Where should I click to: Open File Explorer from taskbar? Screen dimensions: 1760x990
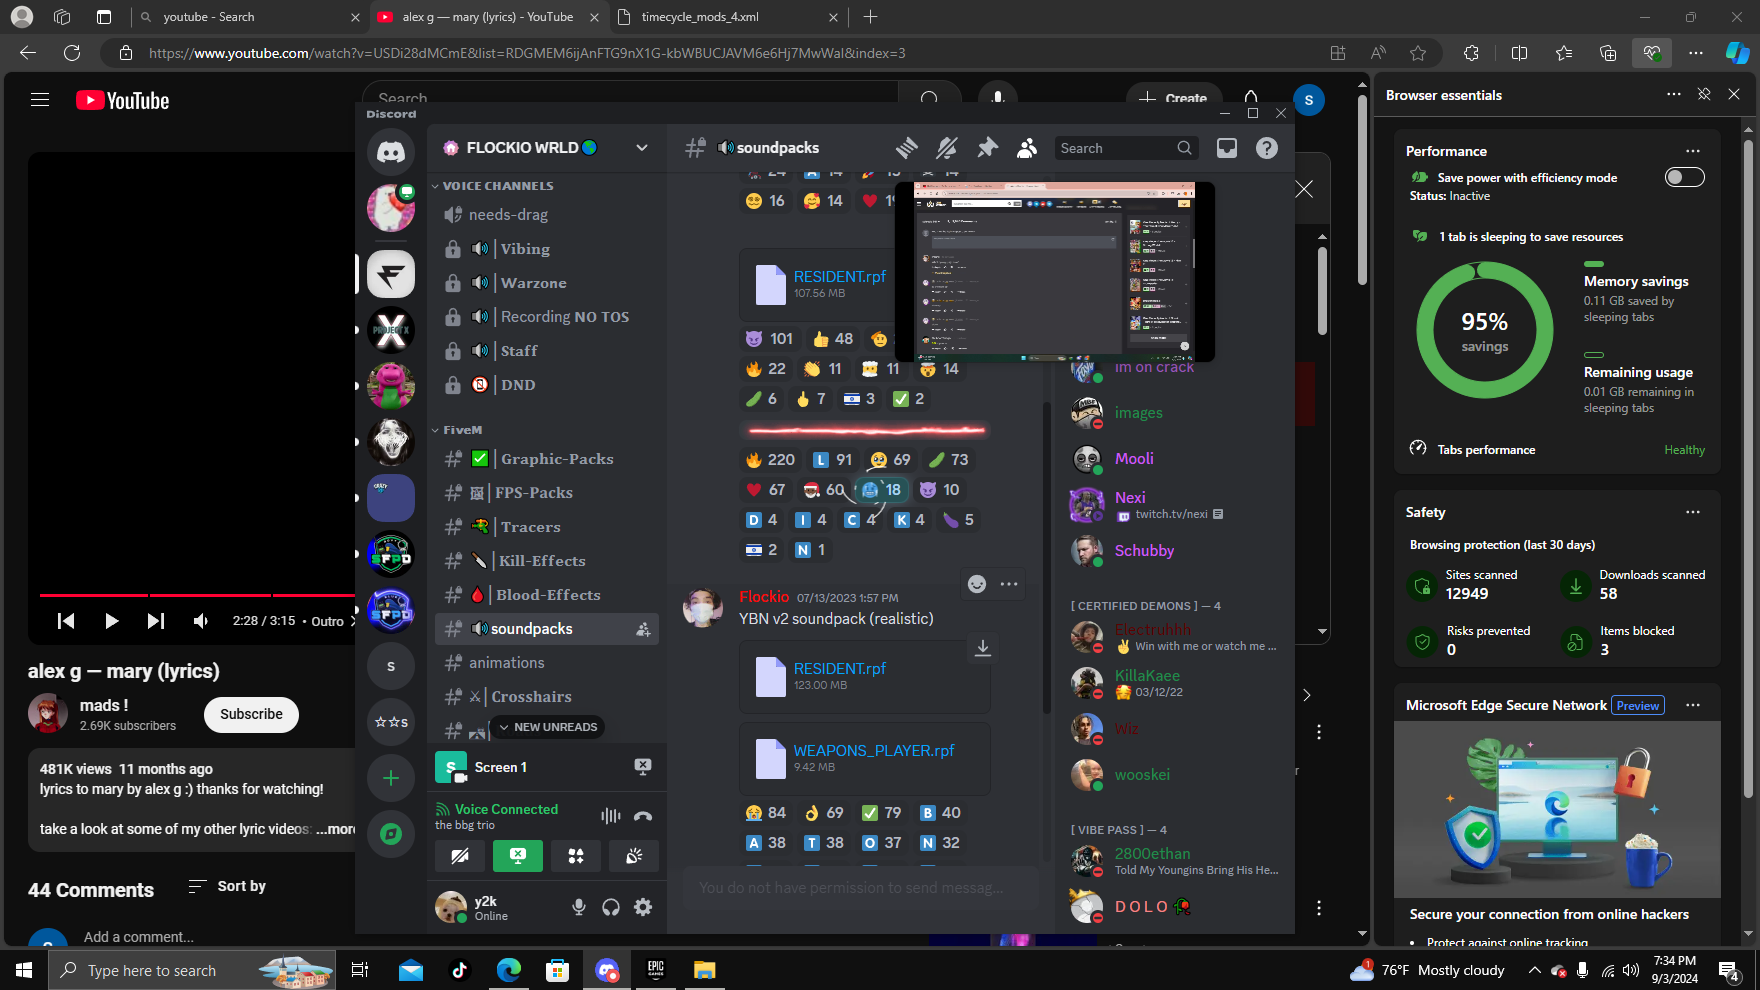705,970
